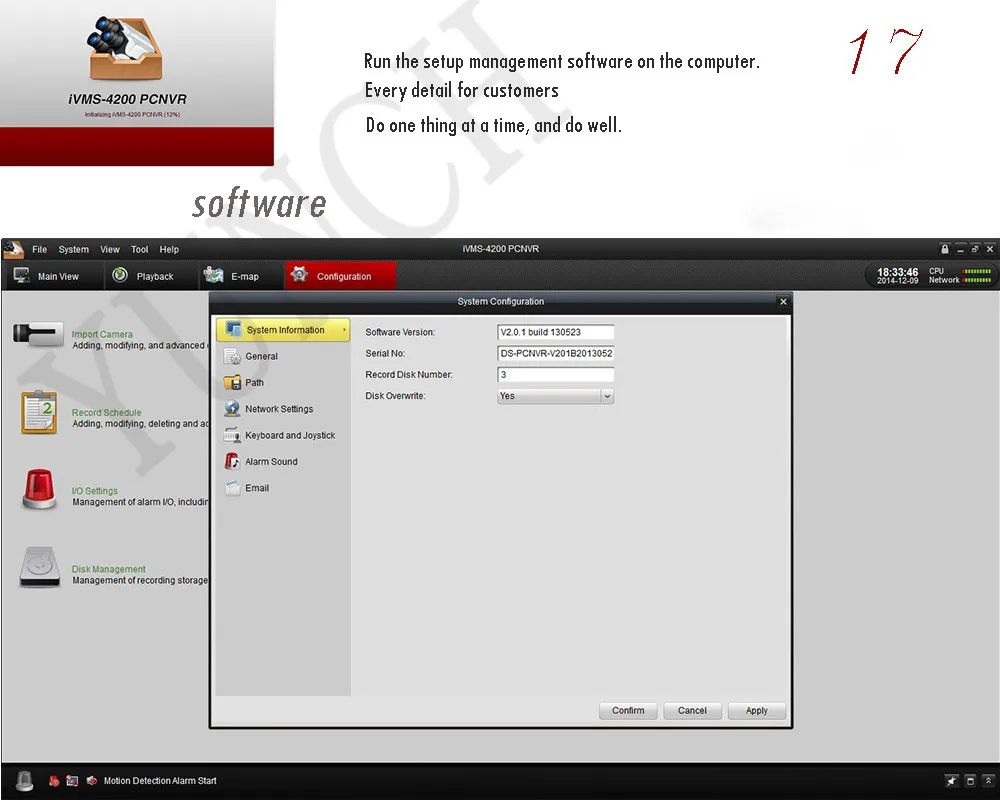Click the Configuration gear icon
This screenshot has width=1000, height=800.
click(x=299, y=274)
